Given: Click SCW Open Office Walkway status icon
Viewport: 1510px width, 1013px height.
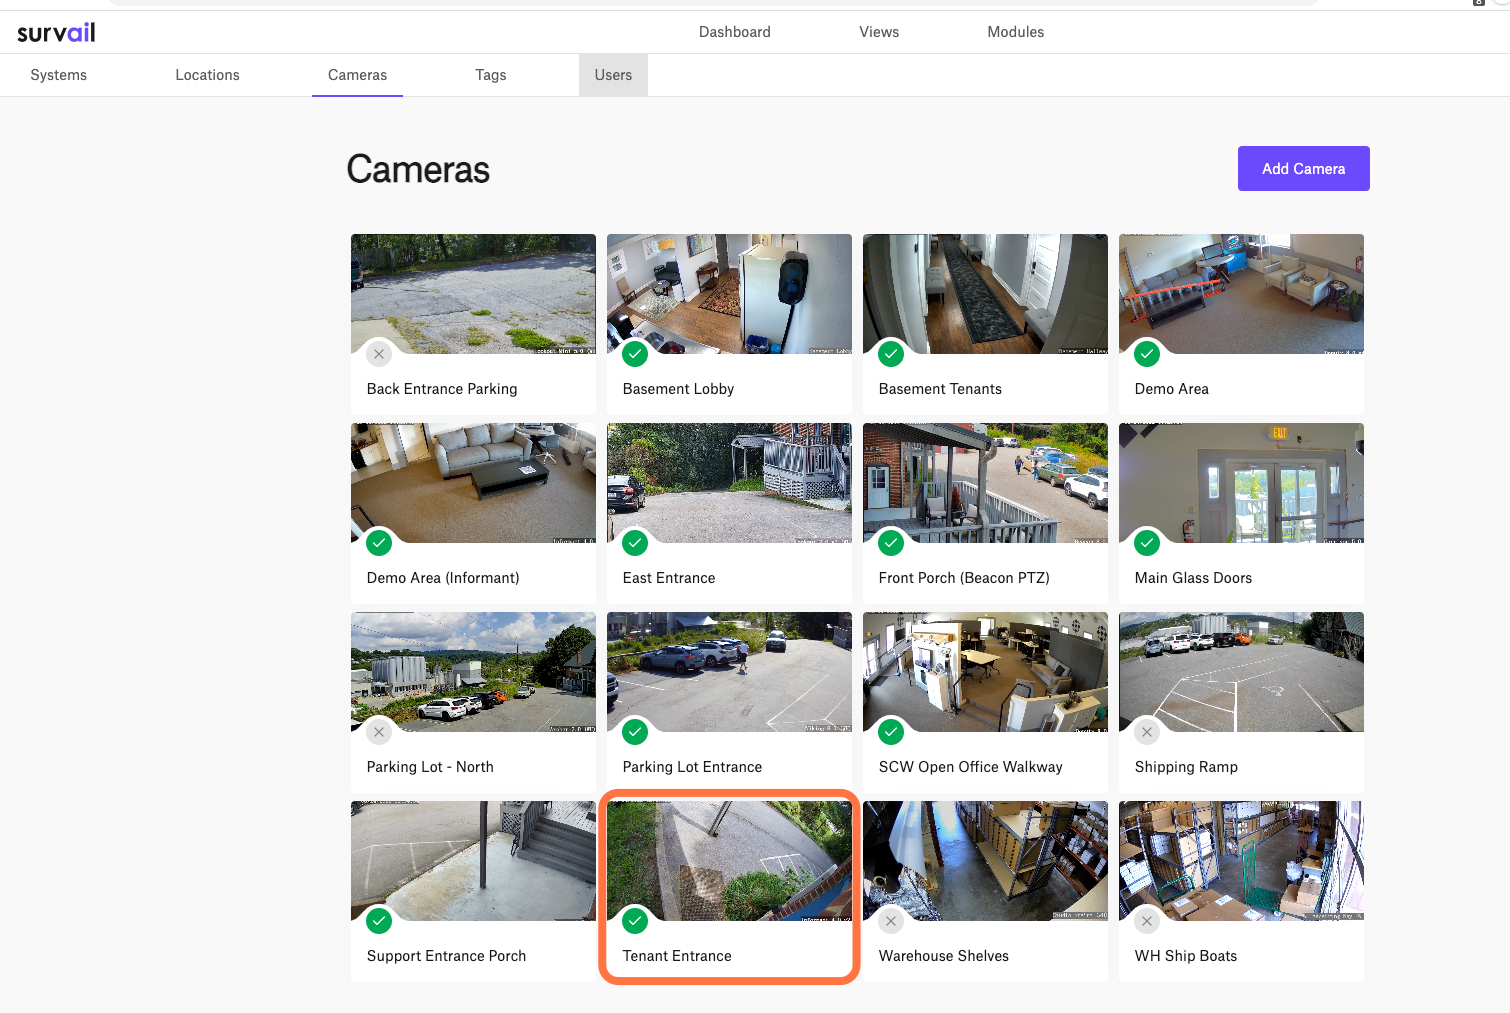Looking at the screenshot, I should pos(891,732).
